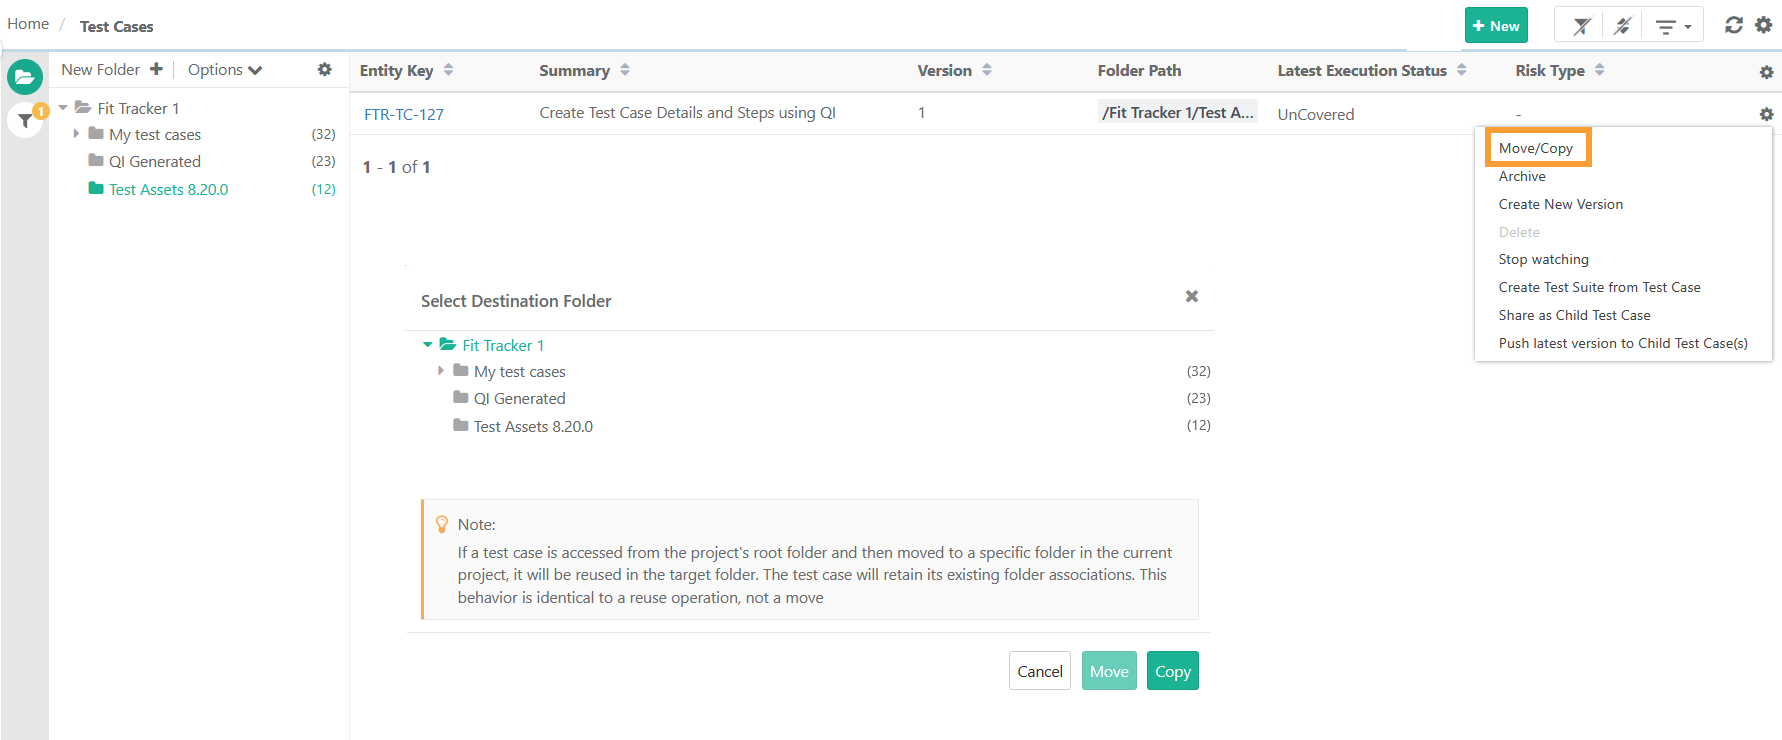Open the row actions gear for FTR-TC-127

1766,114
